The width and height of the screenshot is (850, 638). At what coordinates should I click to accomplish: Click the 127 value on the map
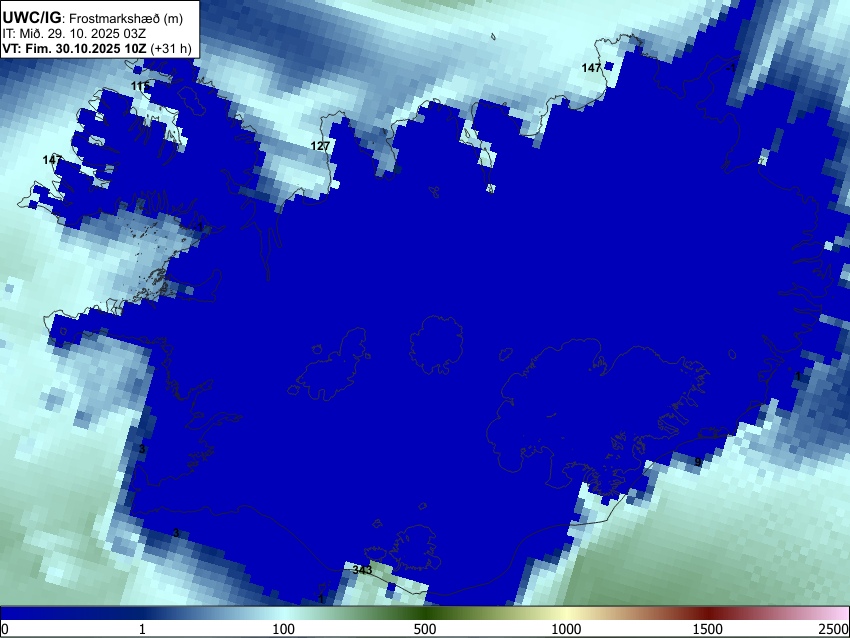[320, 146]
